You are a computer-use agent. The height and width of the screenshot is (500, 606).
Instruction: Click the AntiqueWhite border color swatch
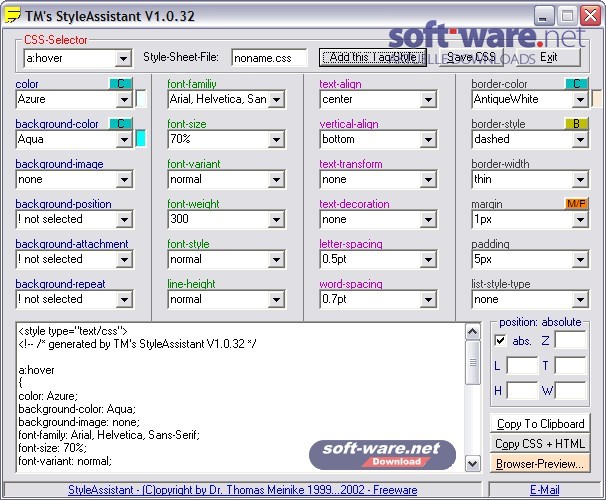[597, 99]
